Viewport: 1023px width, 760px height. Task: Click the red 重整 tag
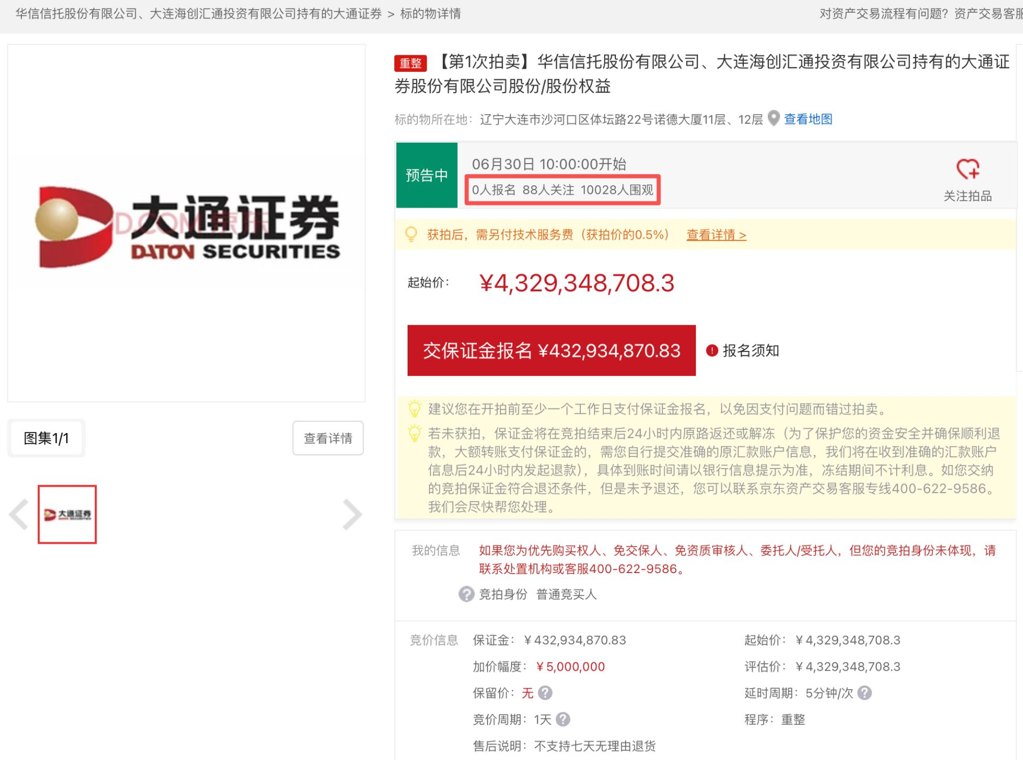(410, 63)
